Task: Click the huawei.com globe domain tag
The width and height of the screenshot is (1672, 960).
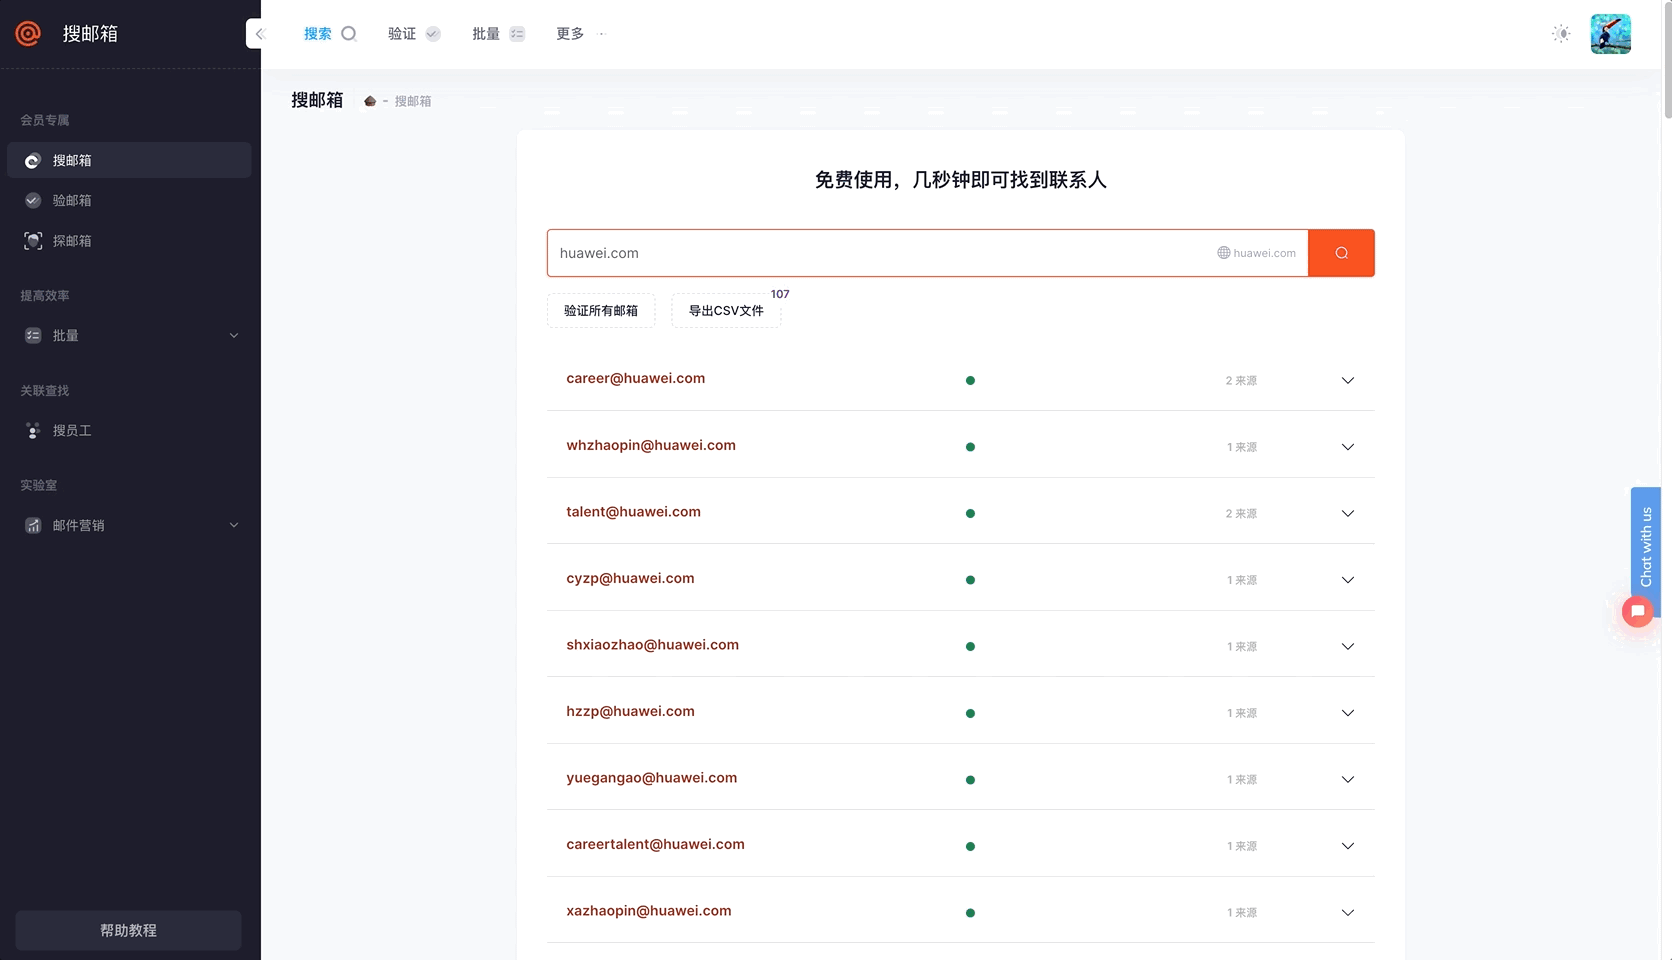Action: tap(1256, 253)
